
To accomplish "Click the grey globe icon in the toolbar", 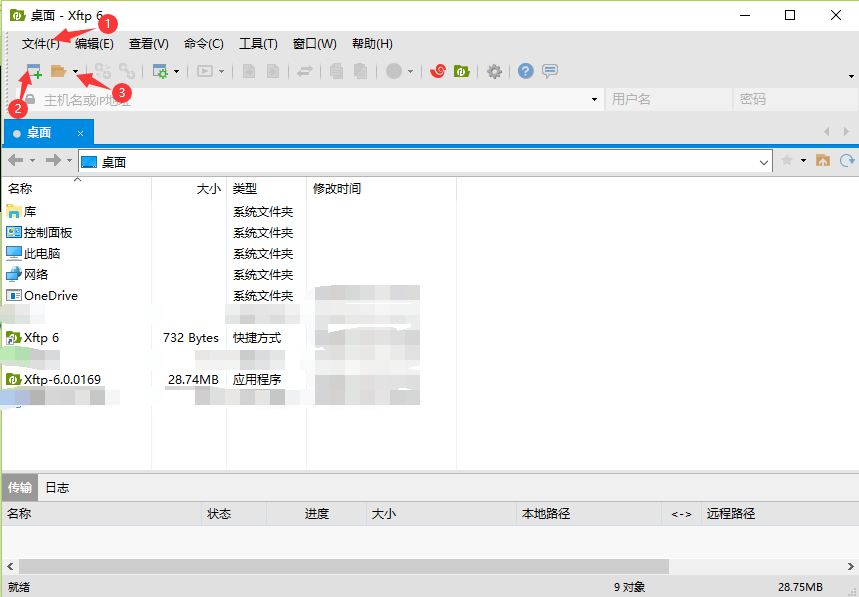I will point(394,71).
